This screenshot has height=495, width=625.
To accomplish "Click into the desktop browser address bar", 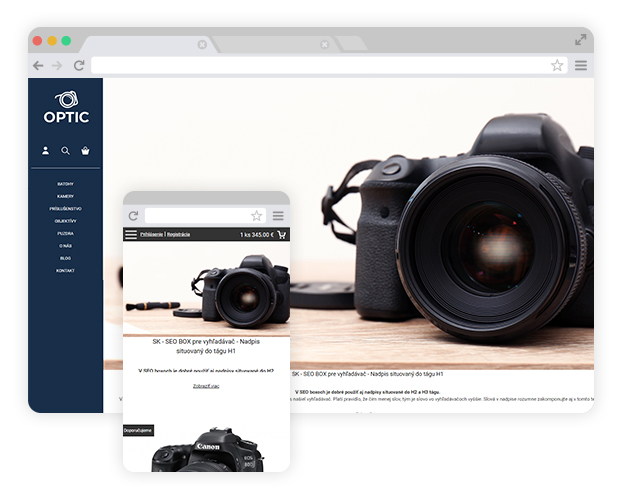I will click(320, 65).
